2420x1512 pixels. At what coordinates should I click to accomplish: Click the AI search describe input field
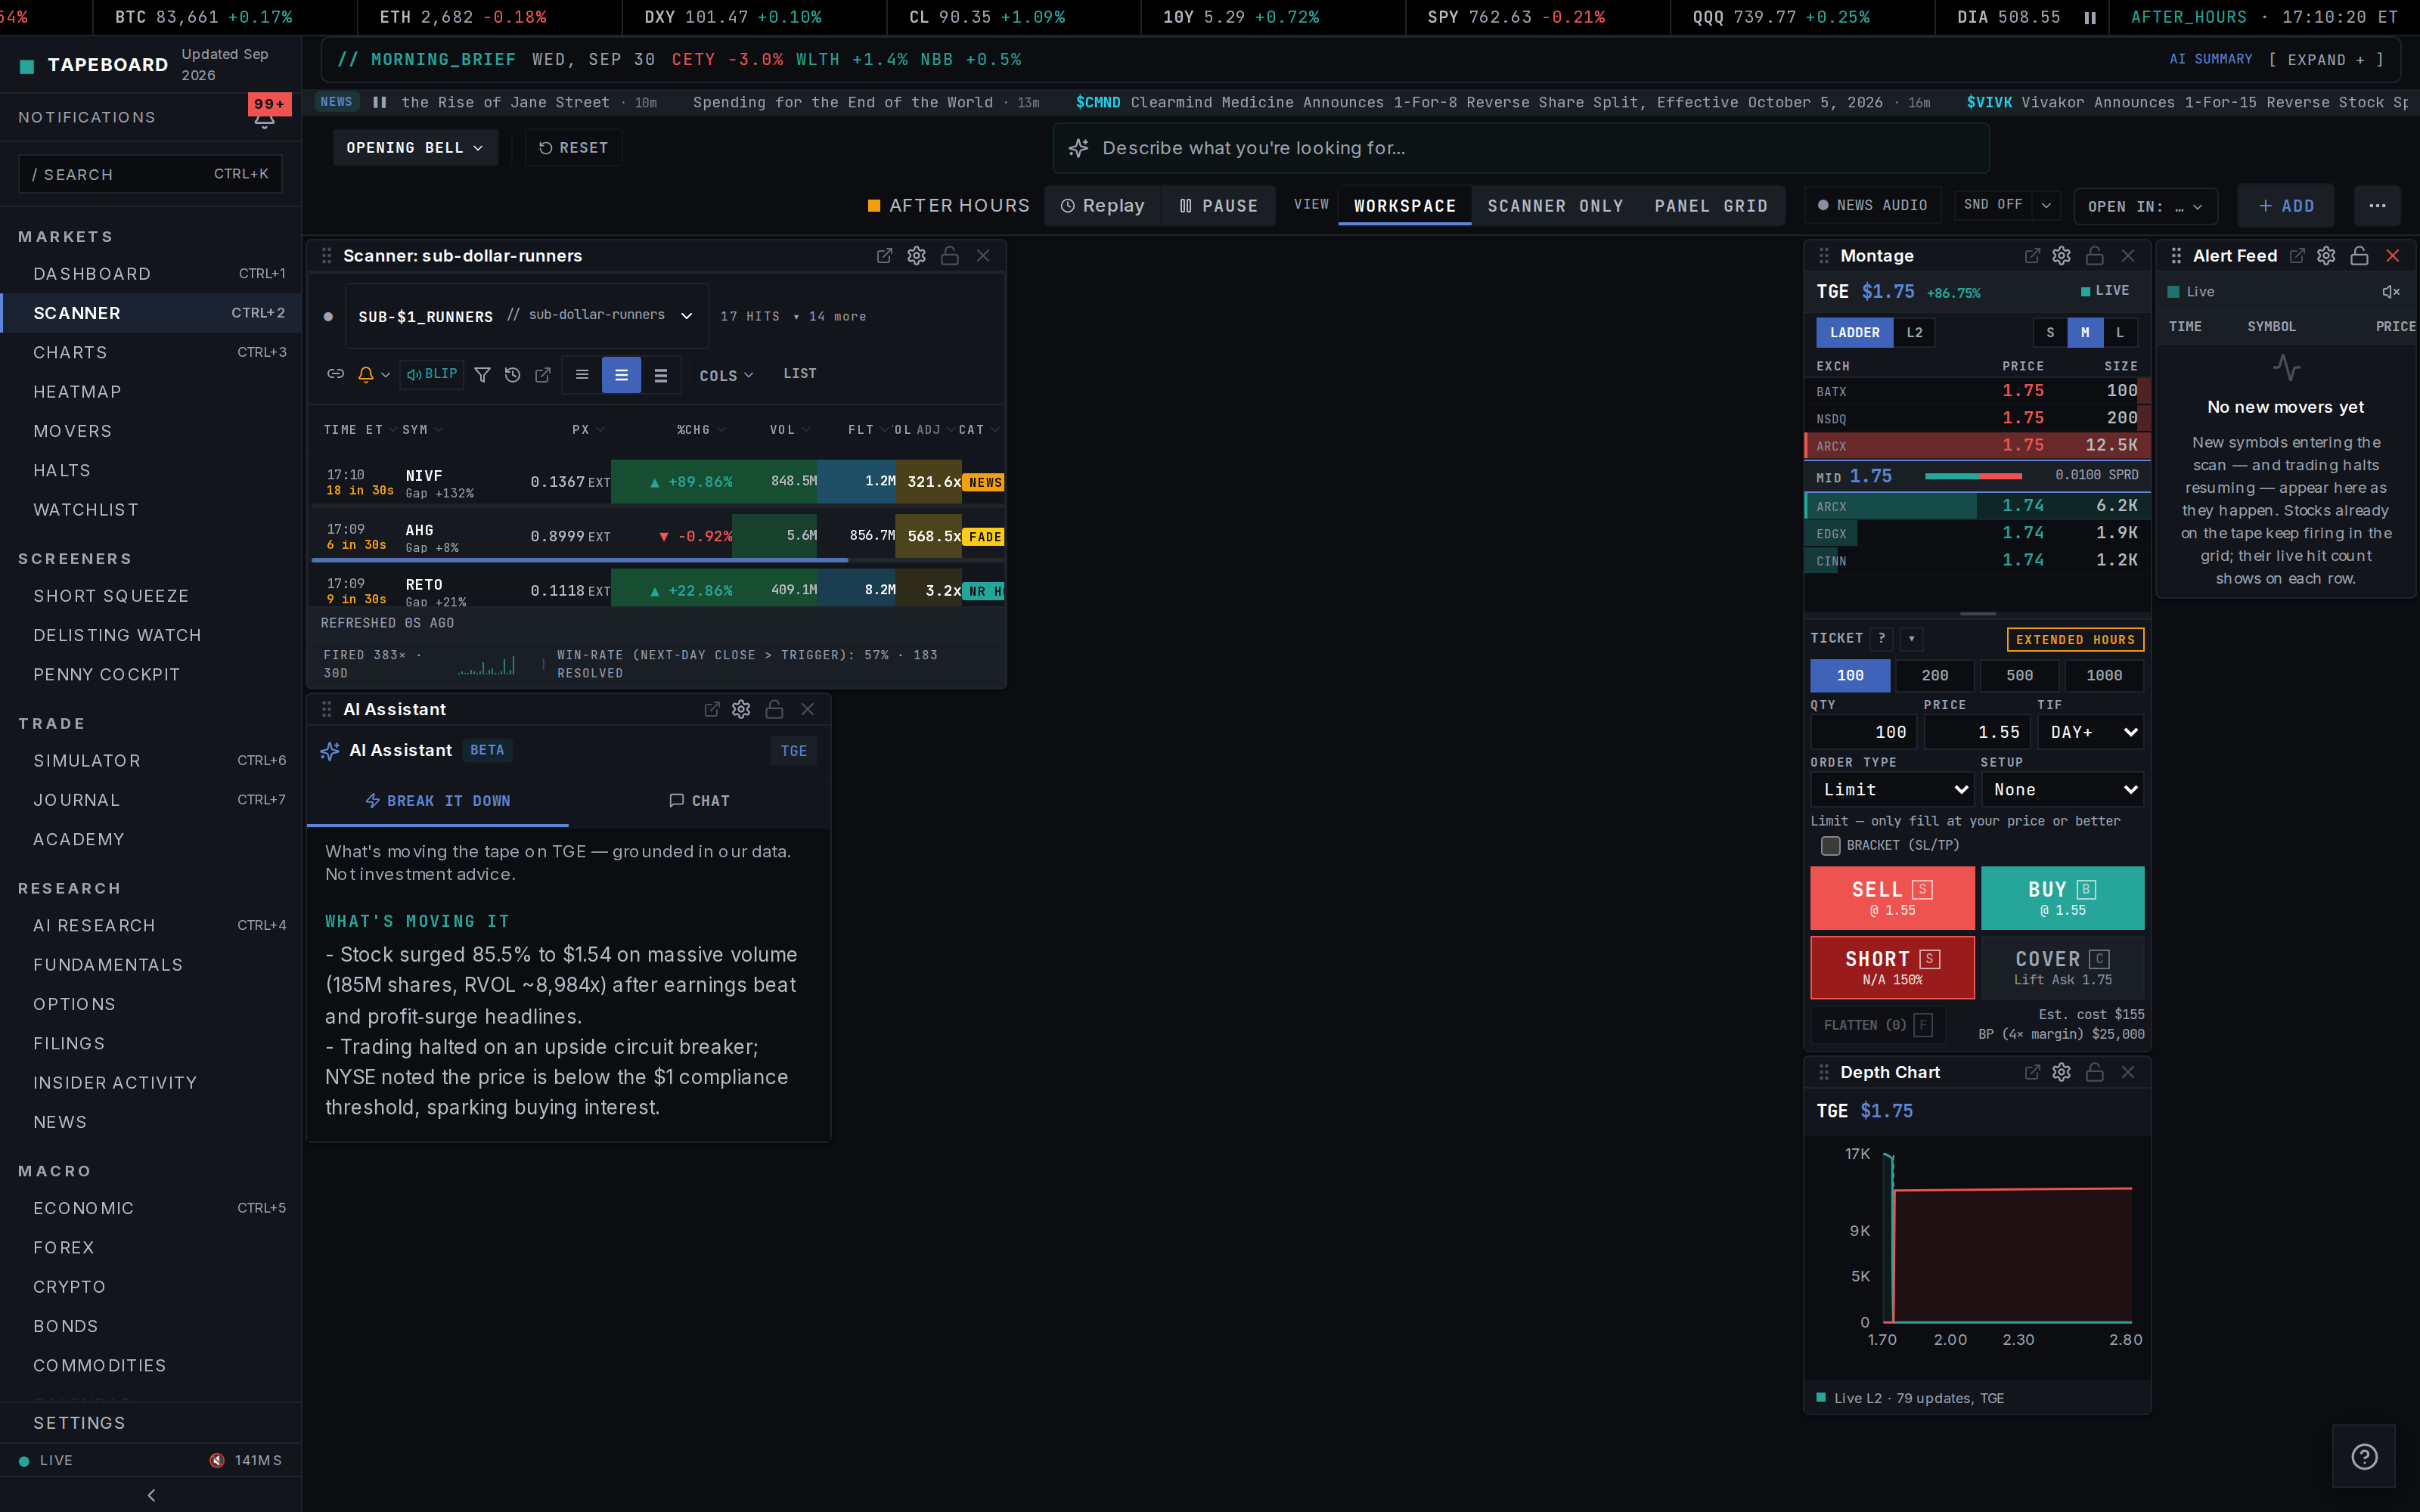click(x=1520, y=148)
